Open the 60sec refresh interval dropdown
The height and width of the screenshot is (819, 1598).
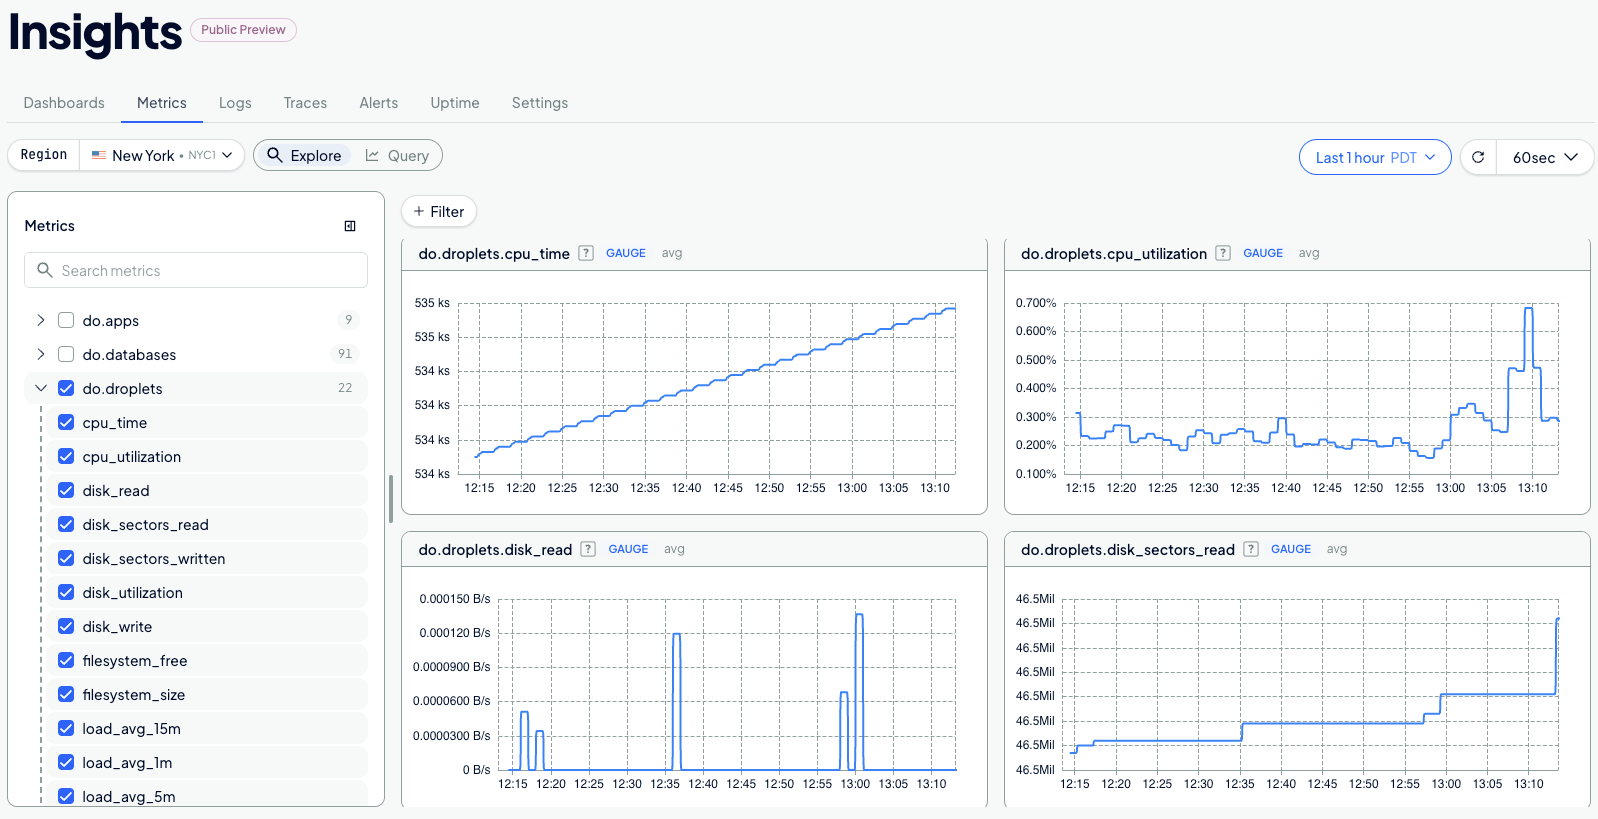coord(1545,157)
